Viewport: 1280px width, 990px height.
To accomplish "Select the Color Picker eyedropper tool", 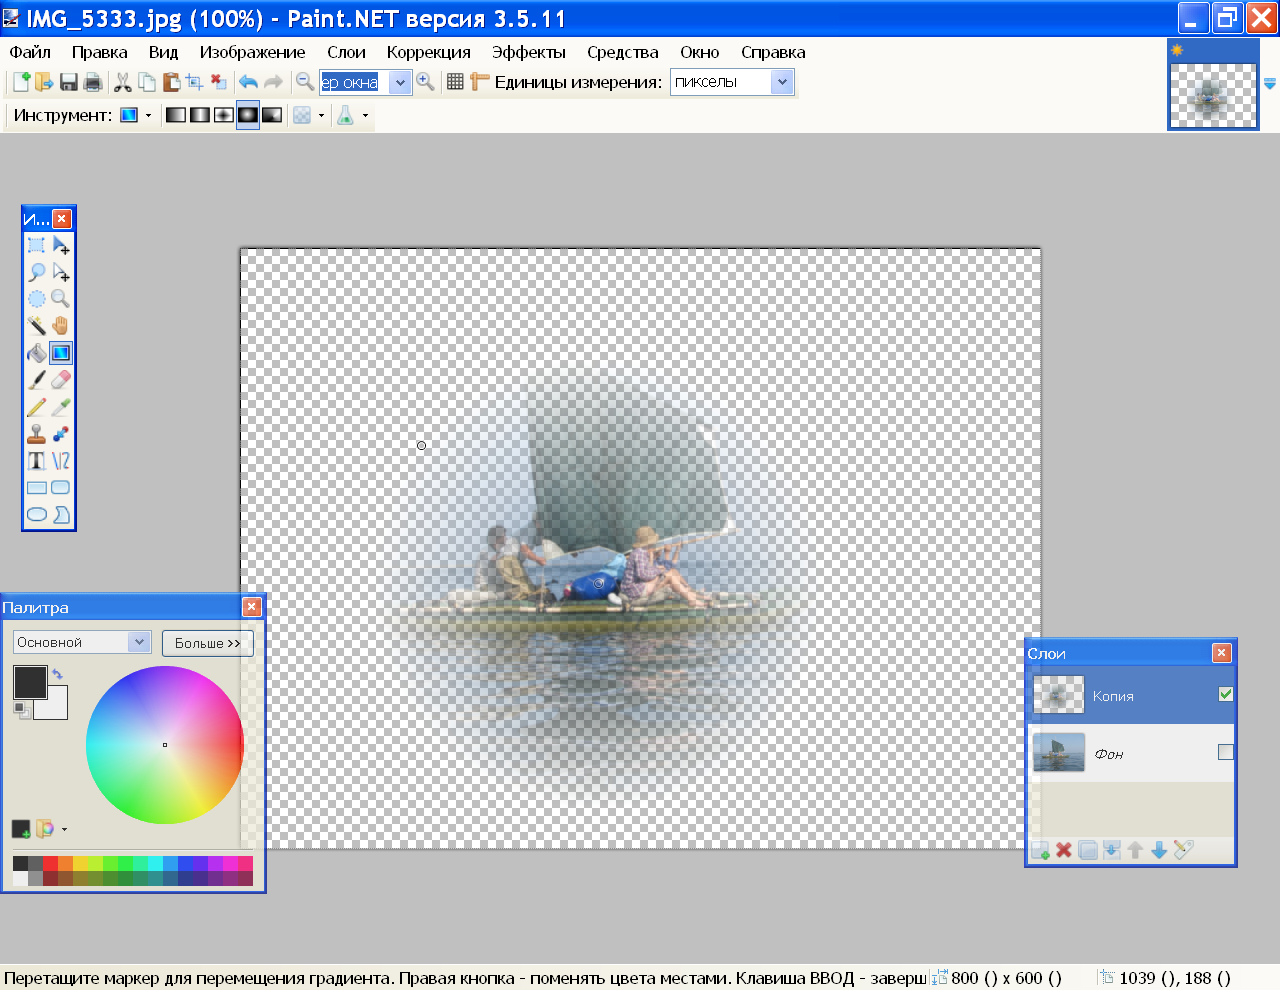I will point(61,407).
